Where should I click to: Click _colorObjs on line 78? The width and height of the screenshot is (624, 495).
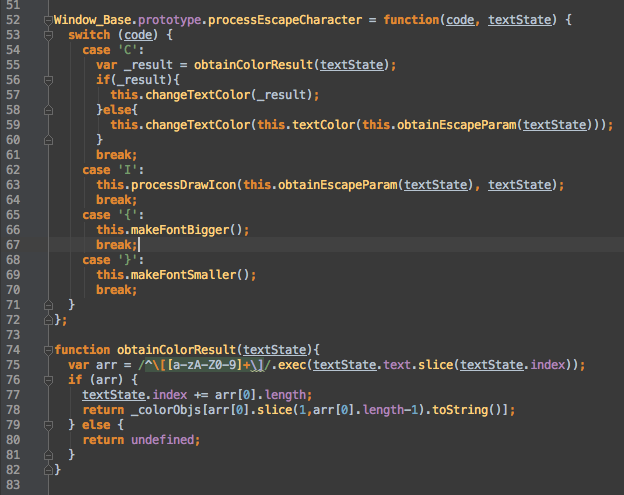pos(166,410)
